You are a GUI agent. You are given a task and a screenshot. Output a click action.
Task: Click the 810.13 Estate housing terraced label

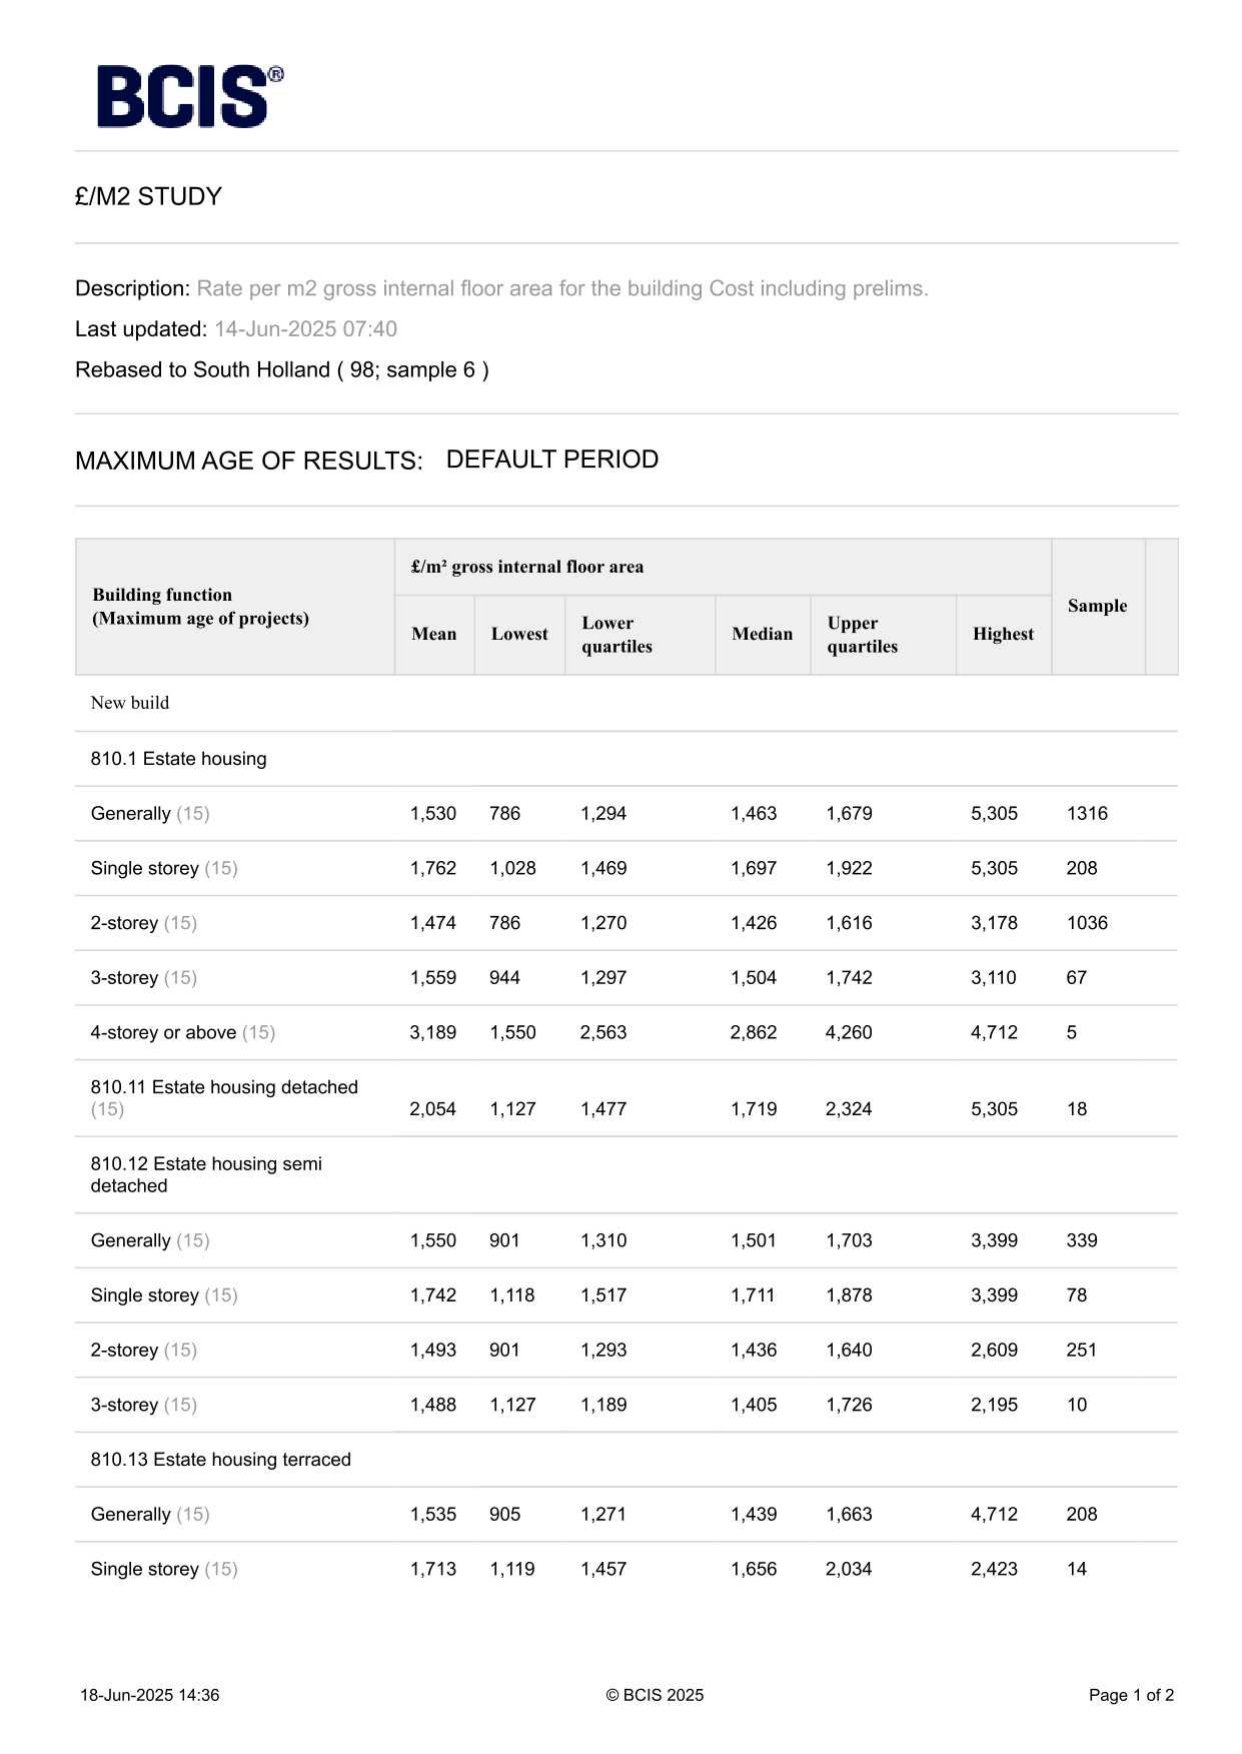[x=220, y=1460]
